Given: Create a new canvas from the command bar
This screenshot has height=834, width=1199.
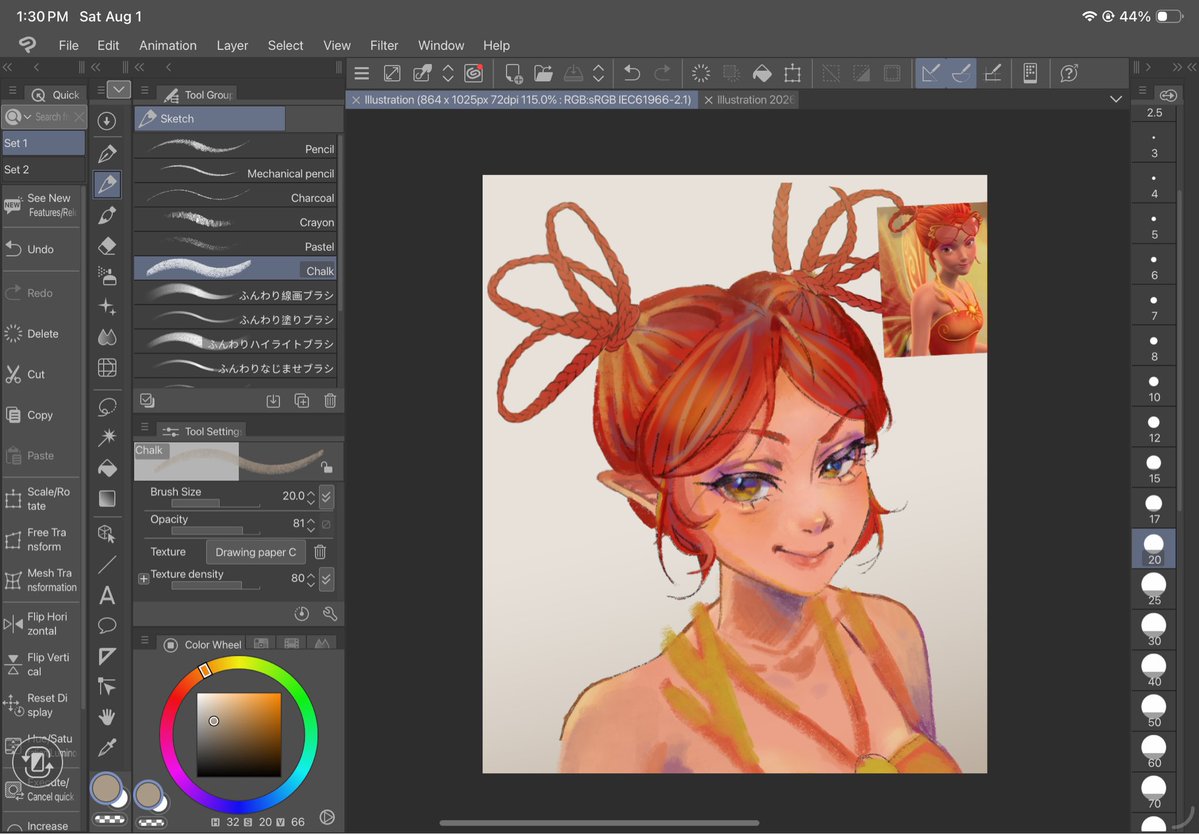Looking at the screenshot, I should coord(514,73).
